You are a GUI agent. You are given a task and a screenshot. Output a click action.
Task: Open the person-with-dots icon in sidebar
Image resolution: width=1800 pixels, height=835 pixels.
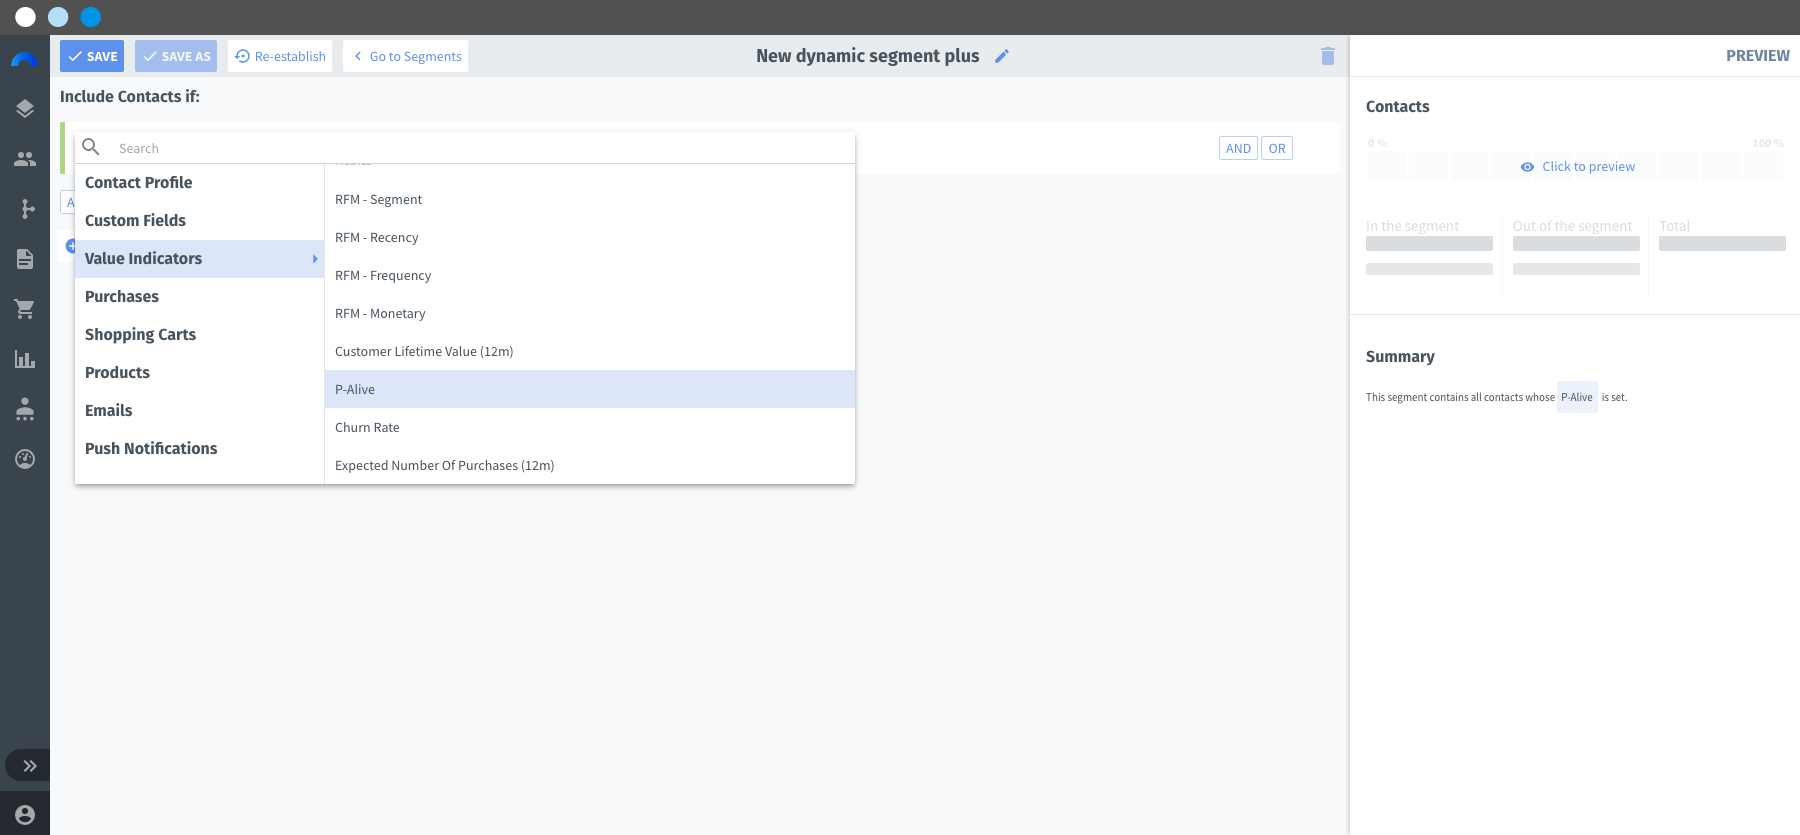(25, 409)
